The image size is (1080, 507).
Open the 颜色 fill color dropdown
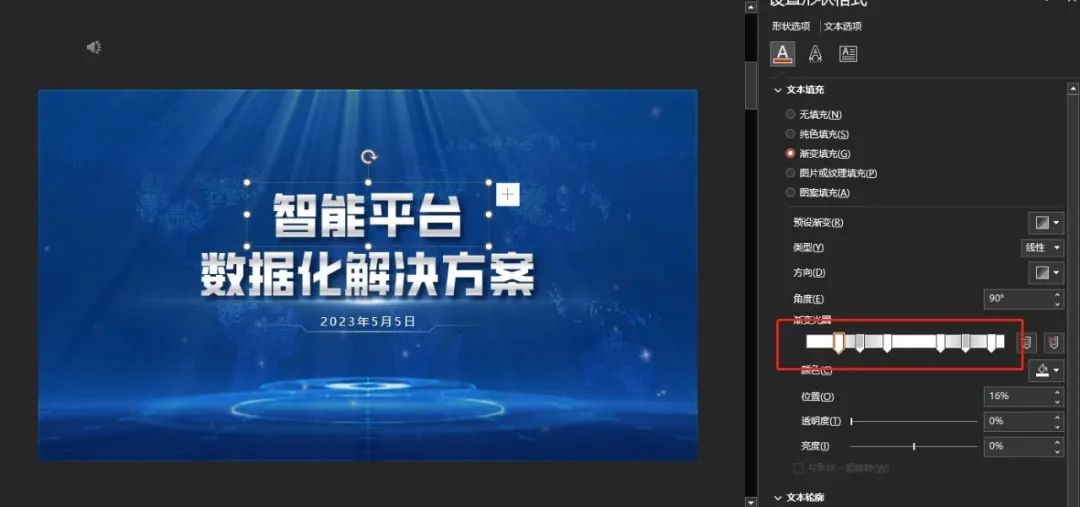point(1046,371)
